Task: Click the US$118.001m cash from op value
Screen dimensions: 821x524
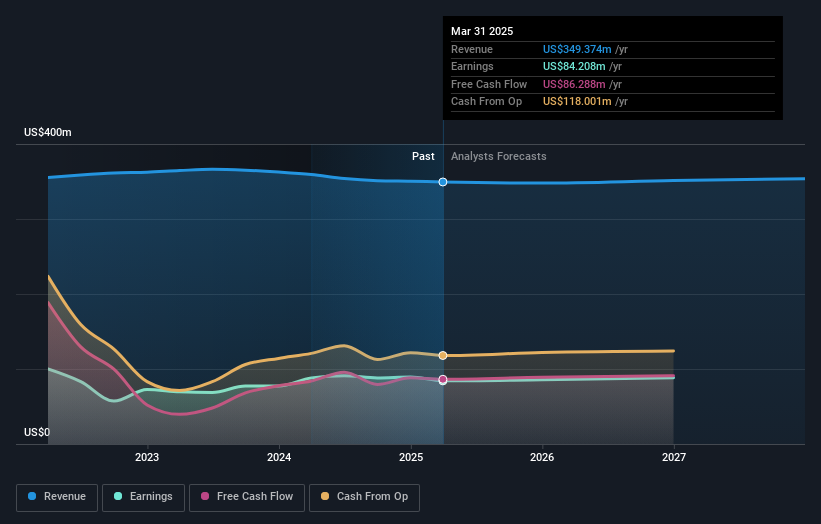Action: click(577, 102)
